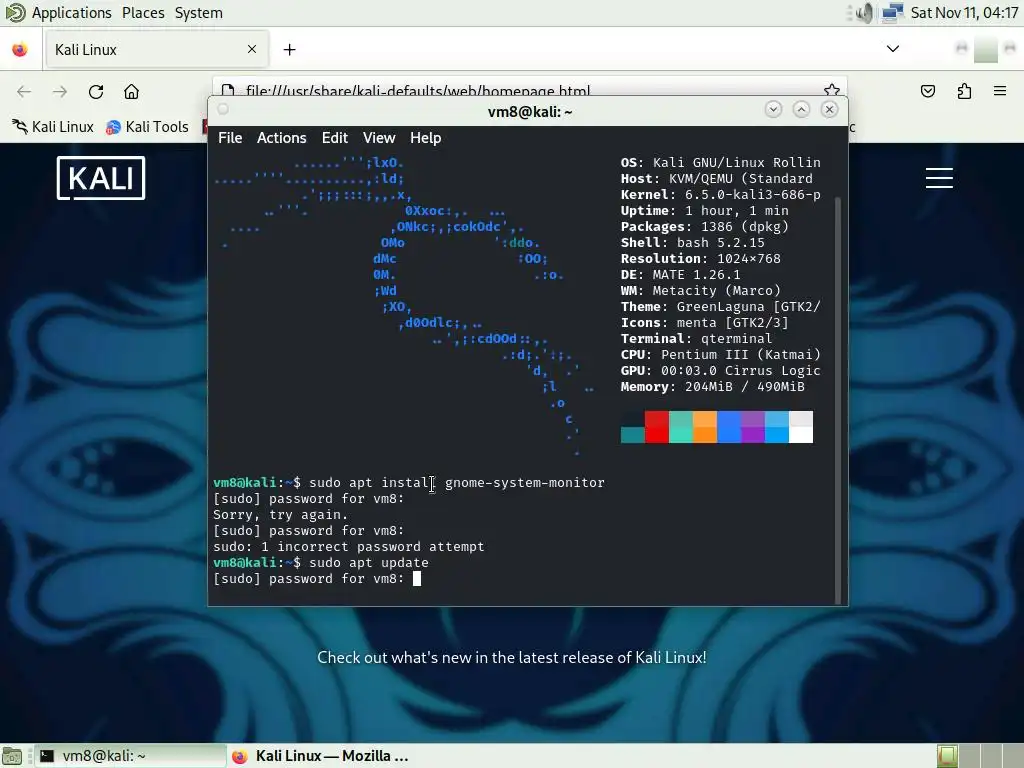This screenshot has height=768, width=1024.
Task: Click the terminal vertical scrollbar
Action: 839,398
